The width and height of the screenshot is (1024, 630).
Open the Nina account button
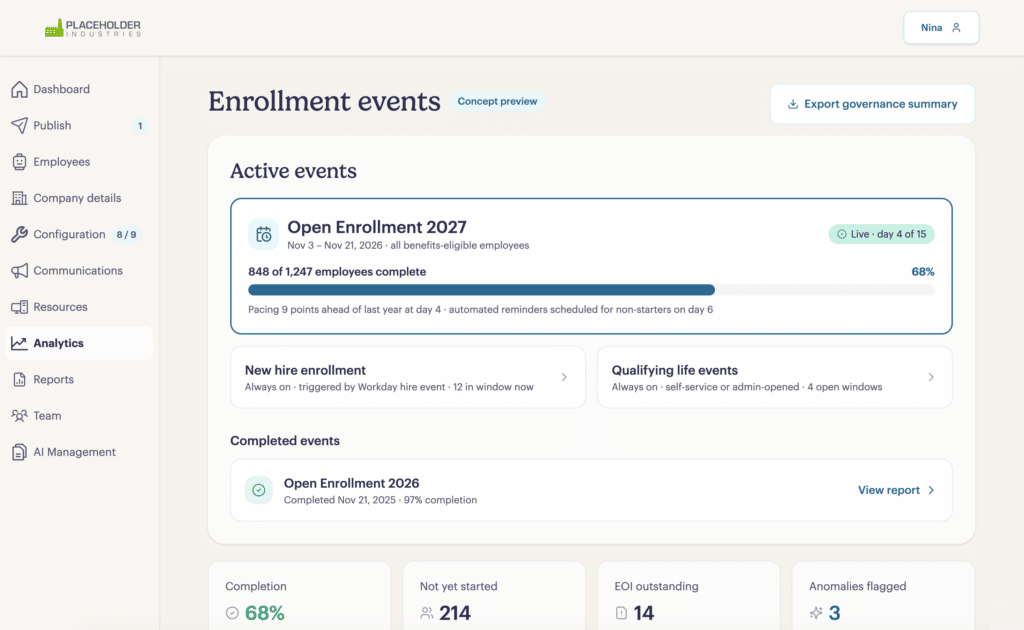point(941,27)
